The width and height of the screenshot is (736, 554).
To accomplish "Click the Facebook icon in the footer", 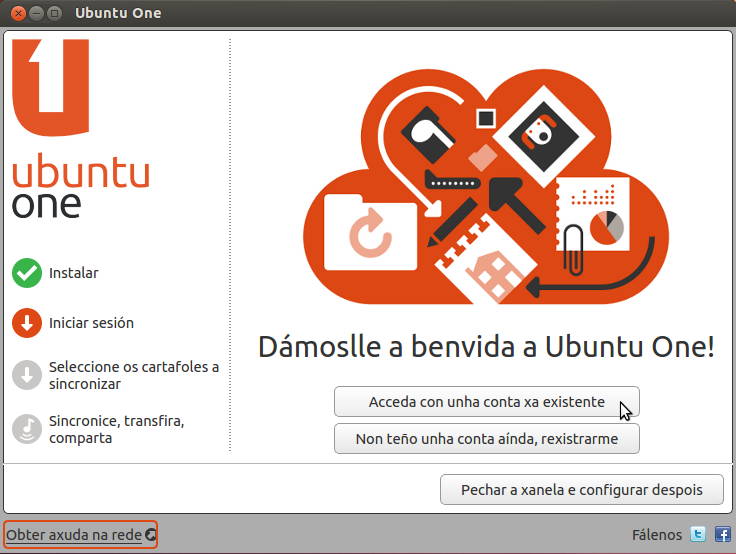I will [723, 534].
